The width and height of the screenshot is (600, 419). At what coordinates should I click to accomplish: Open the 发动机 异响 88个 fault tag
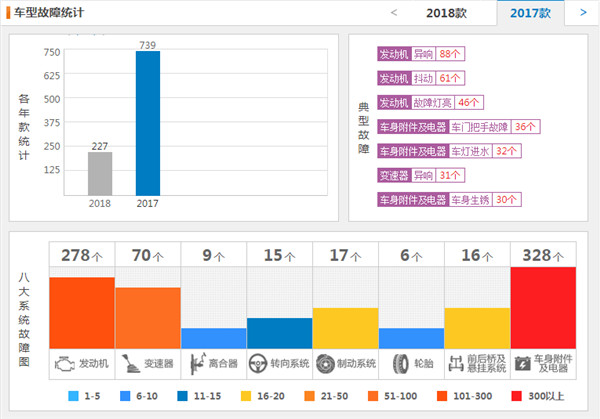pyautogui.click(x=421, y=54)
